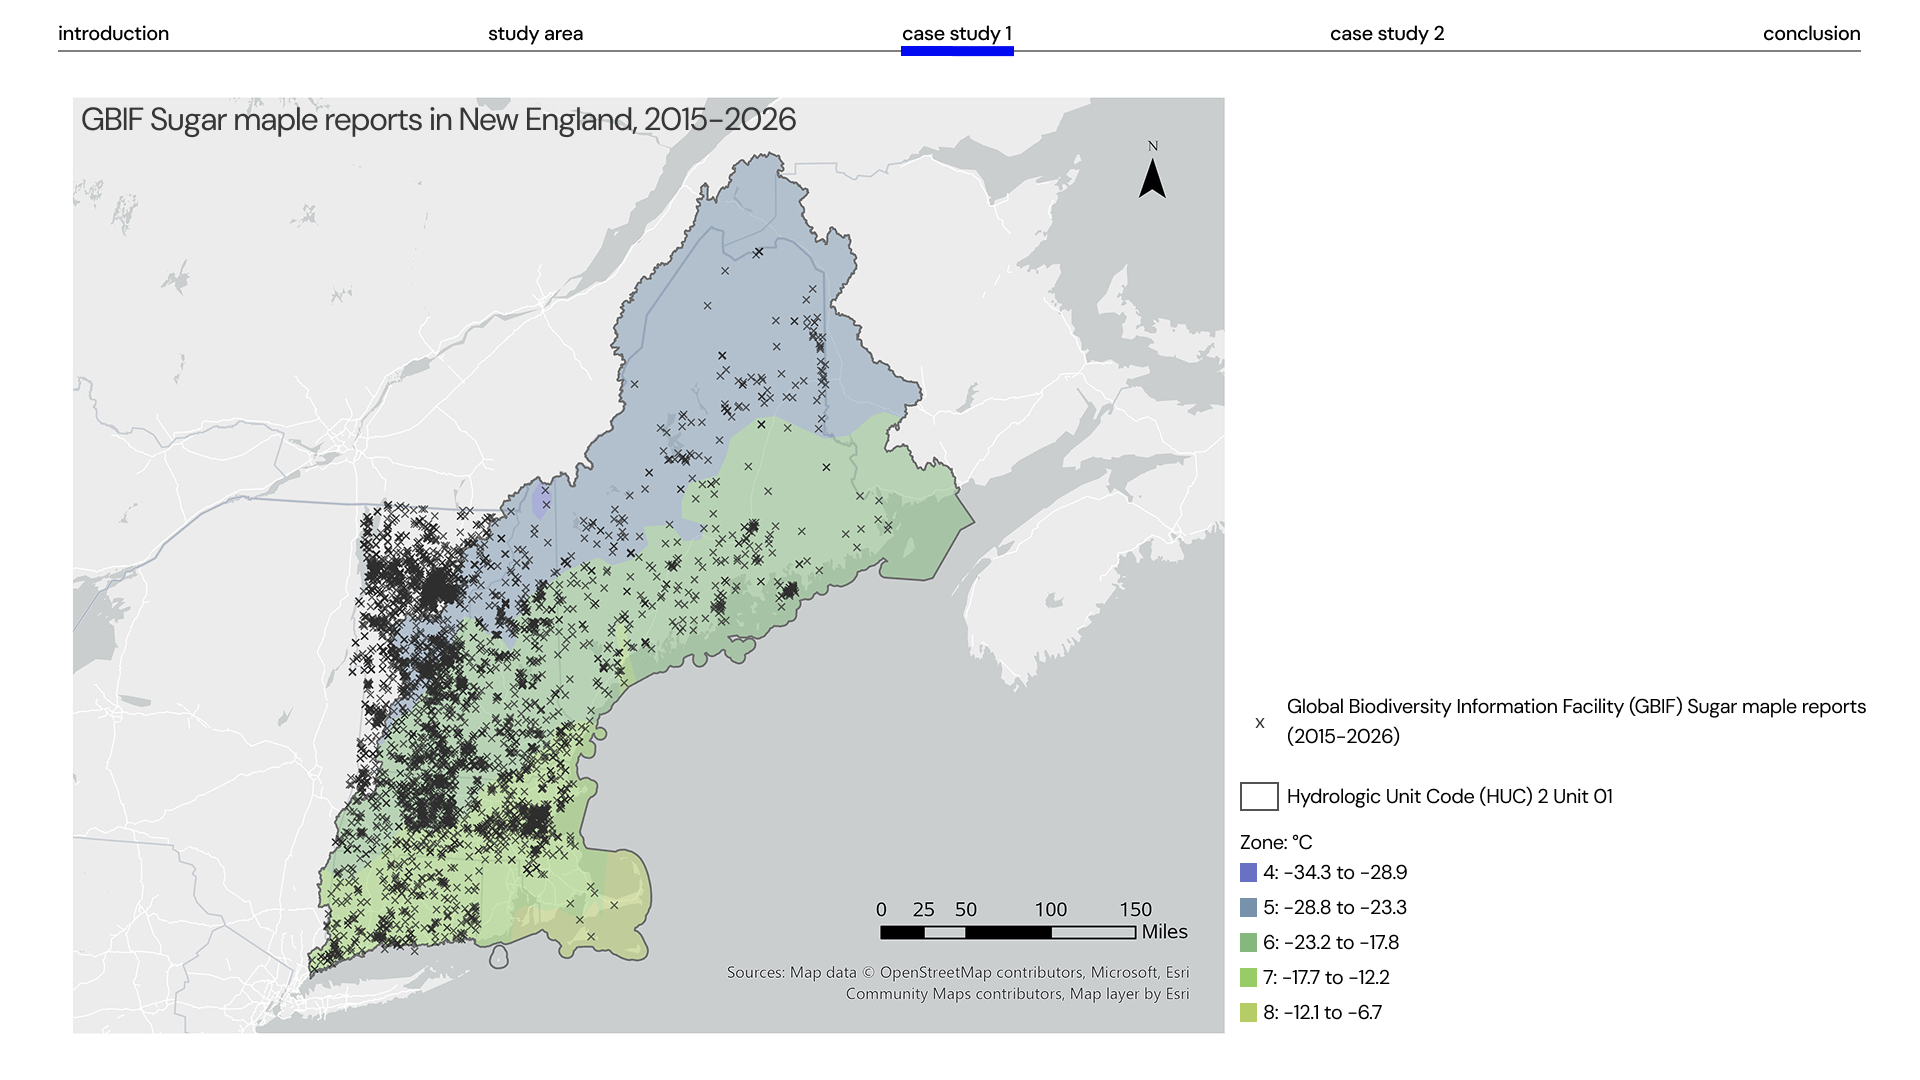Open the introduction tab
1920x1080 pixels.
[113, 33]
